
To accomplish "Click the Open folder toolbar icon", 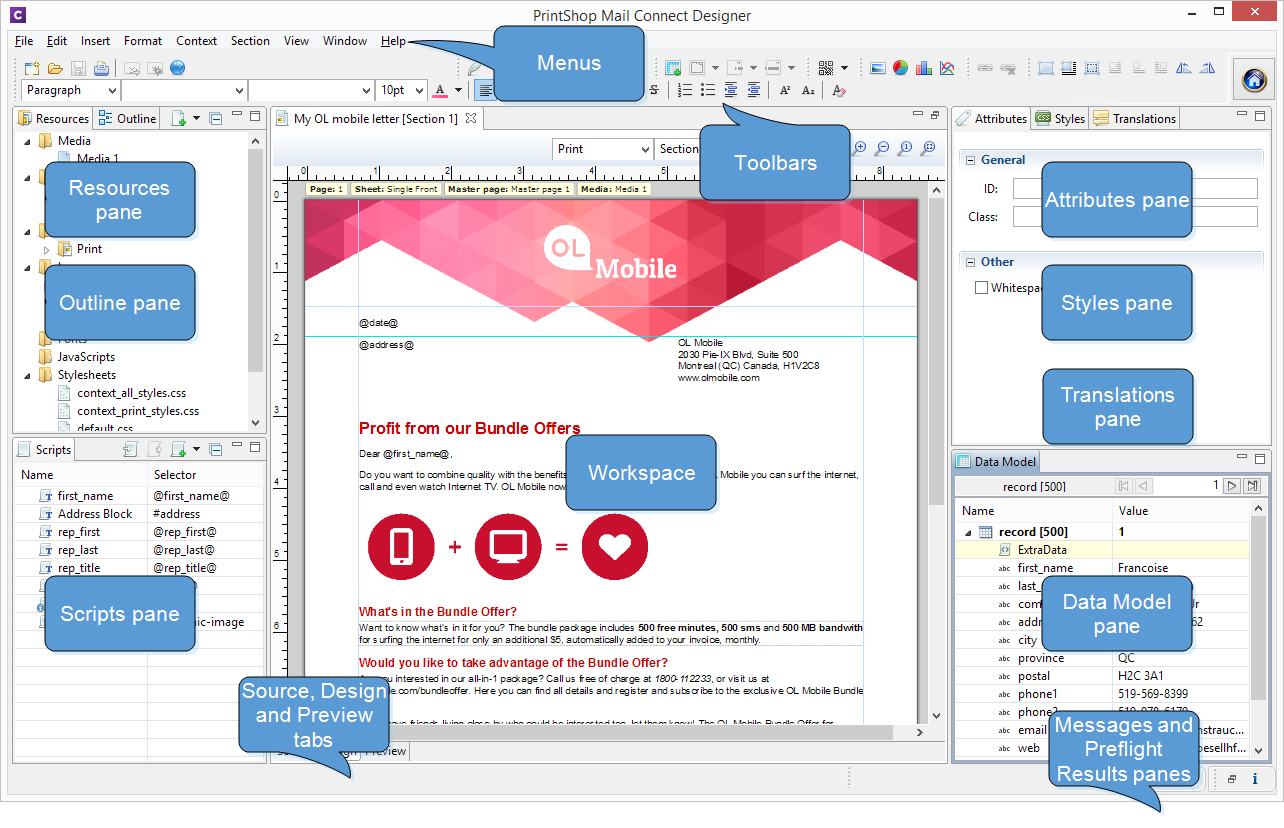I will pos(55,68).
